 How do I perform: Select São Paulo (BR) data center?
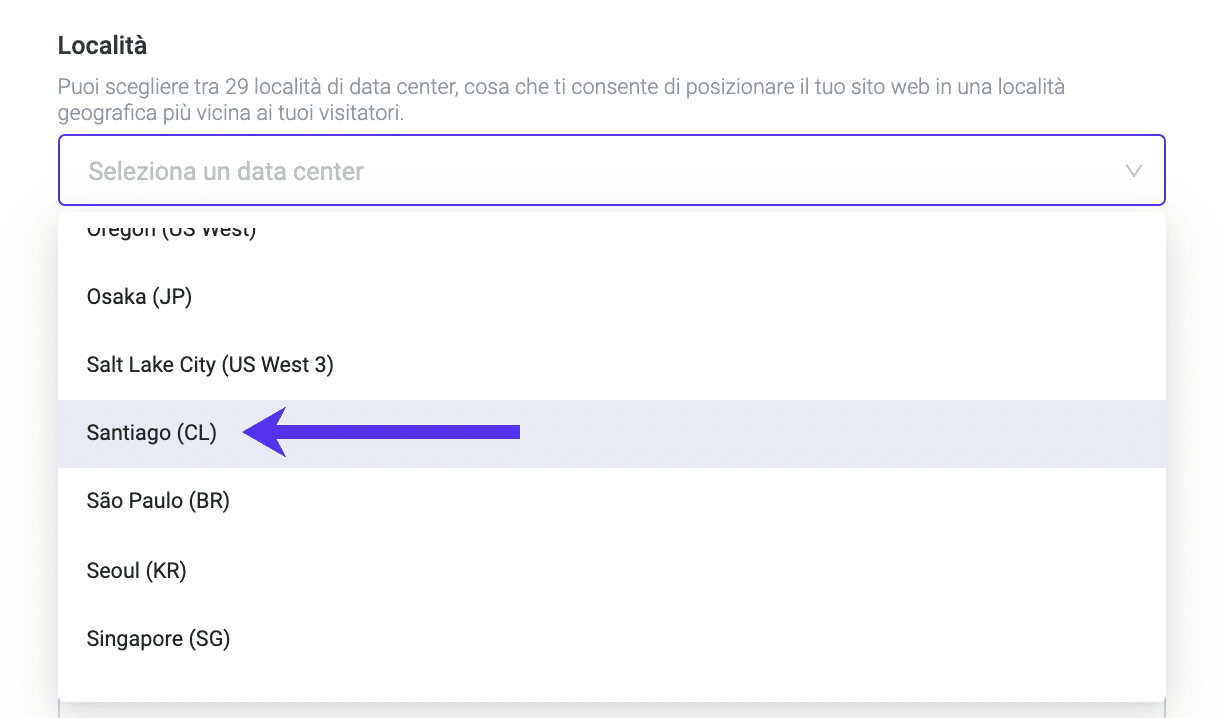[158, 501]
